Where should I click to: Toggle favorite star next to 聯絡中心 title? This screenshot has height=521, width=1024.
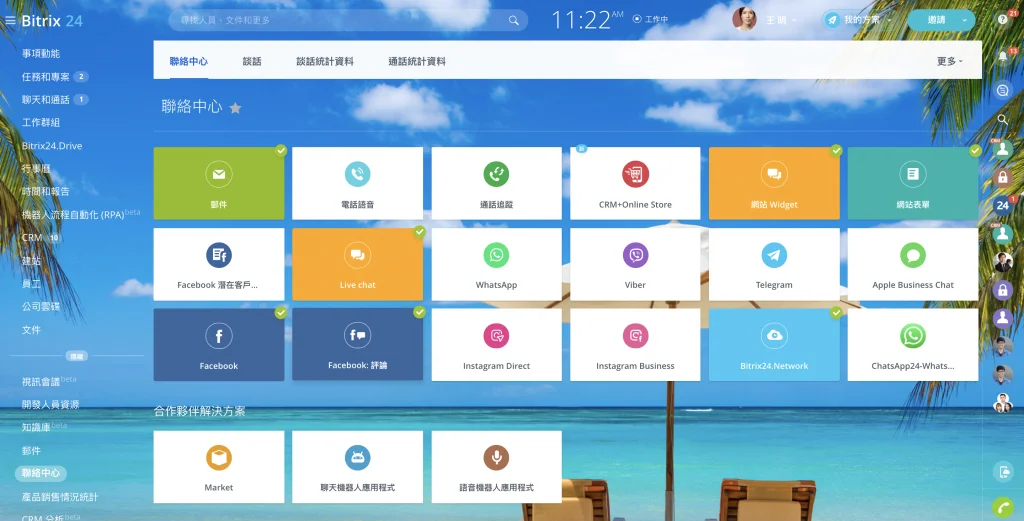coord(236,108)
